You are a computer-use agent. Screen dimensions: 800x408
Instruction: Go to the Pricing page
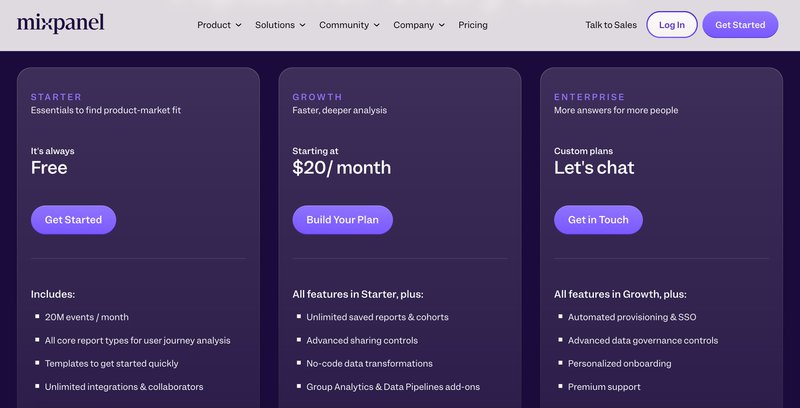tap(473, 25)
